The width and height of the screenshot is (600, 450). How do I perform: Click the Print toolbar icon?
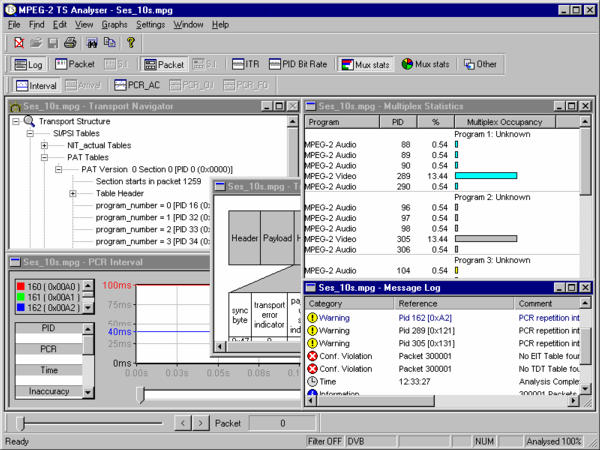pyautogui.click(x=70, y=43)
